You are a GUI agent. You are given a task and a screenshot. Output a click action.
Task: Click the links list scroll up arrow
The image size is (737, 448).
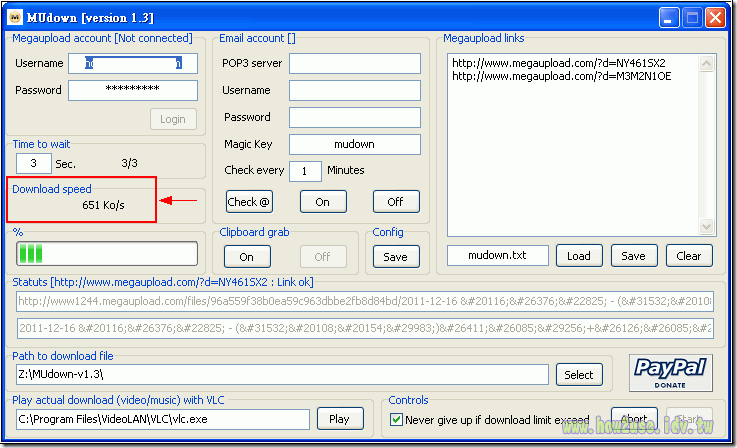(x=706, y=63)
